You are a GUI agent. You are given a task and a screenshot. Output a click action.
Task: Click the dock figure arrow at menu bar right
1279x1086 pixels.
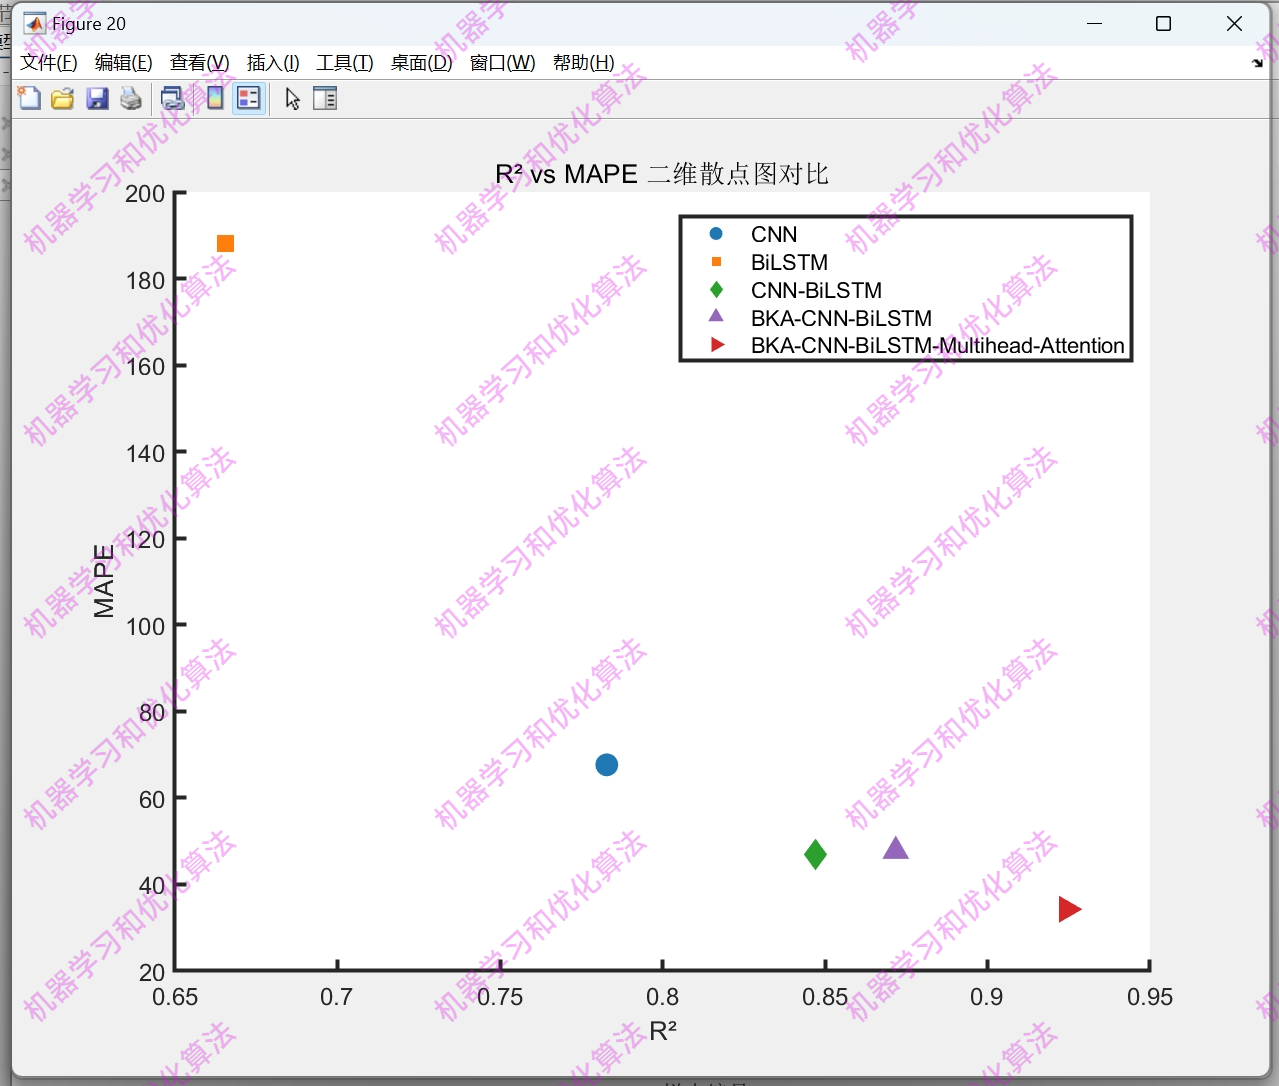(1257, 63)
